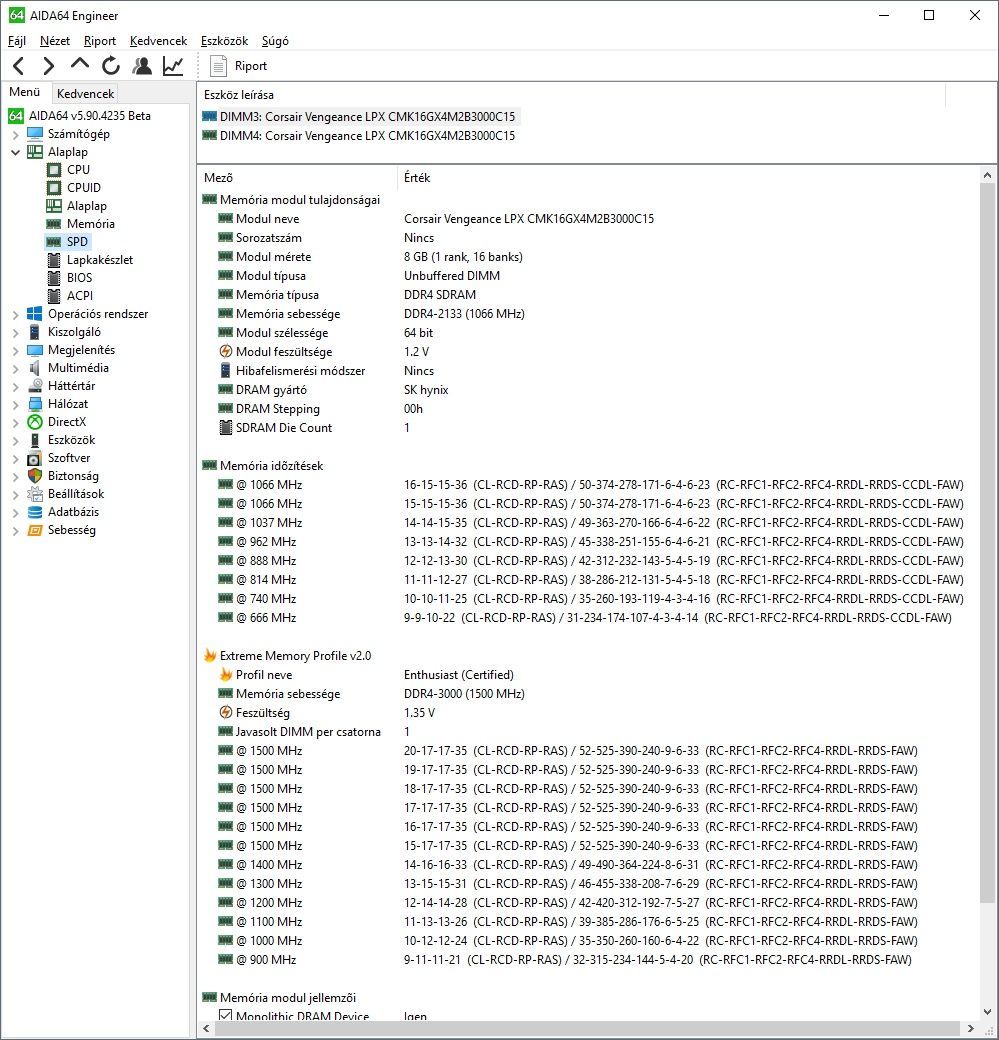This screenshot has width=999, height=1040.
Task: Toggle the Monolithic DRAM Device checkbox
Action: 226,1015
